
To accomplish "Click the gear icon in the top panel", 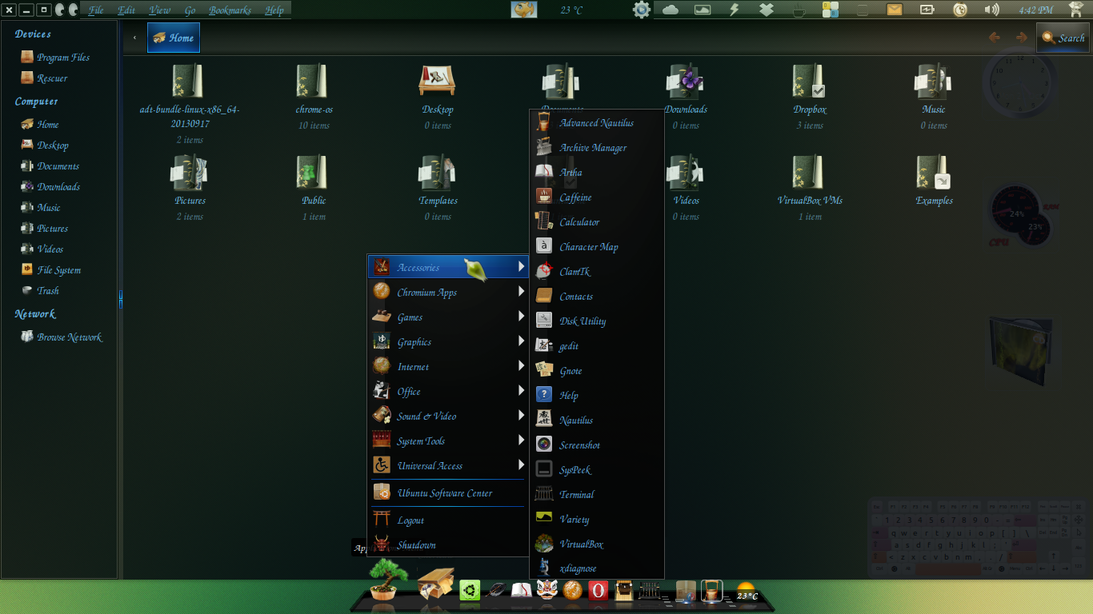I will click(641, 10).
